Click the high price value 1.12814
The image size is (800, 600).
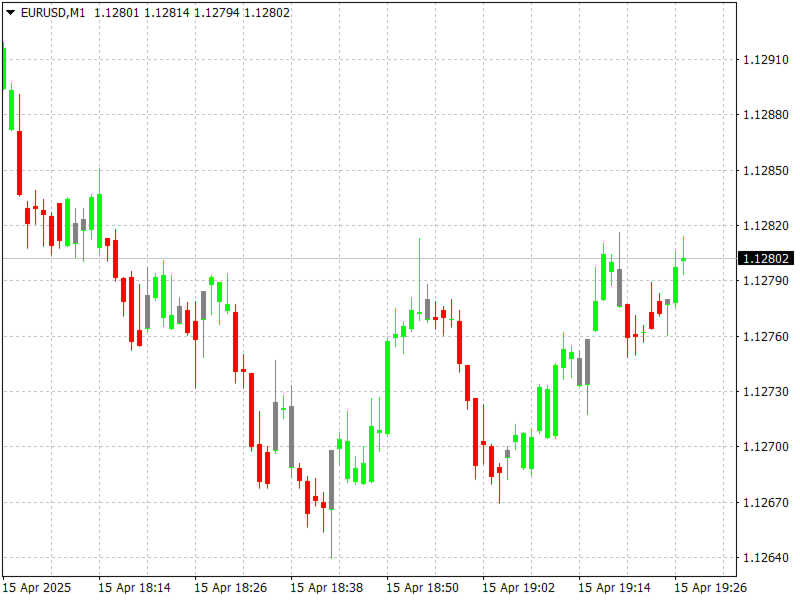click(x=167, y=13)
